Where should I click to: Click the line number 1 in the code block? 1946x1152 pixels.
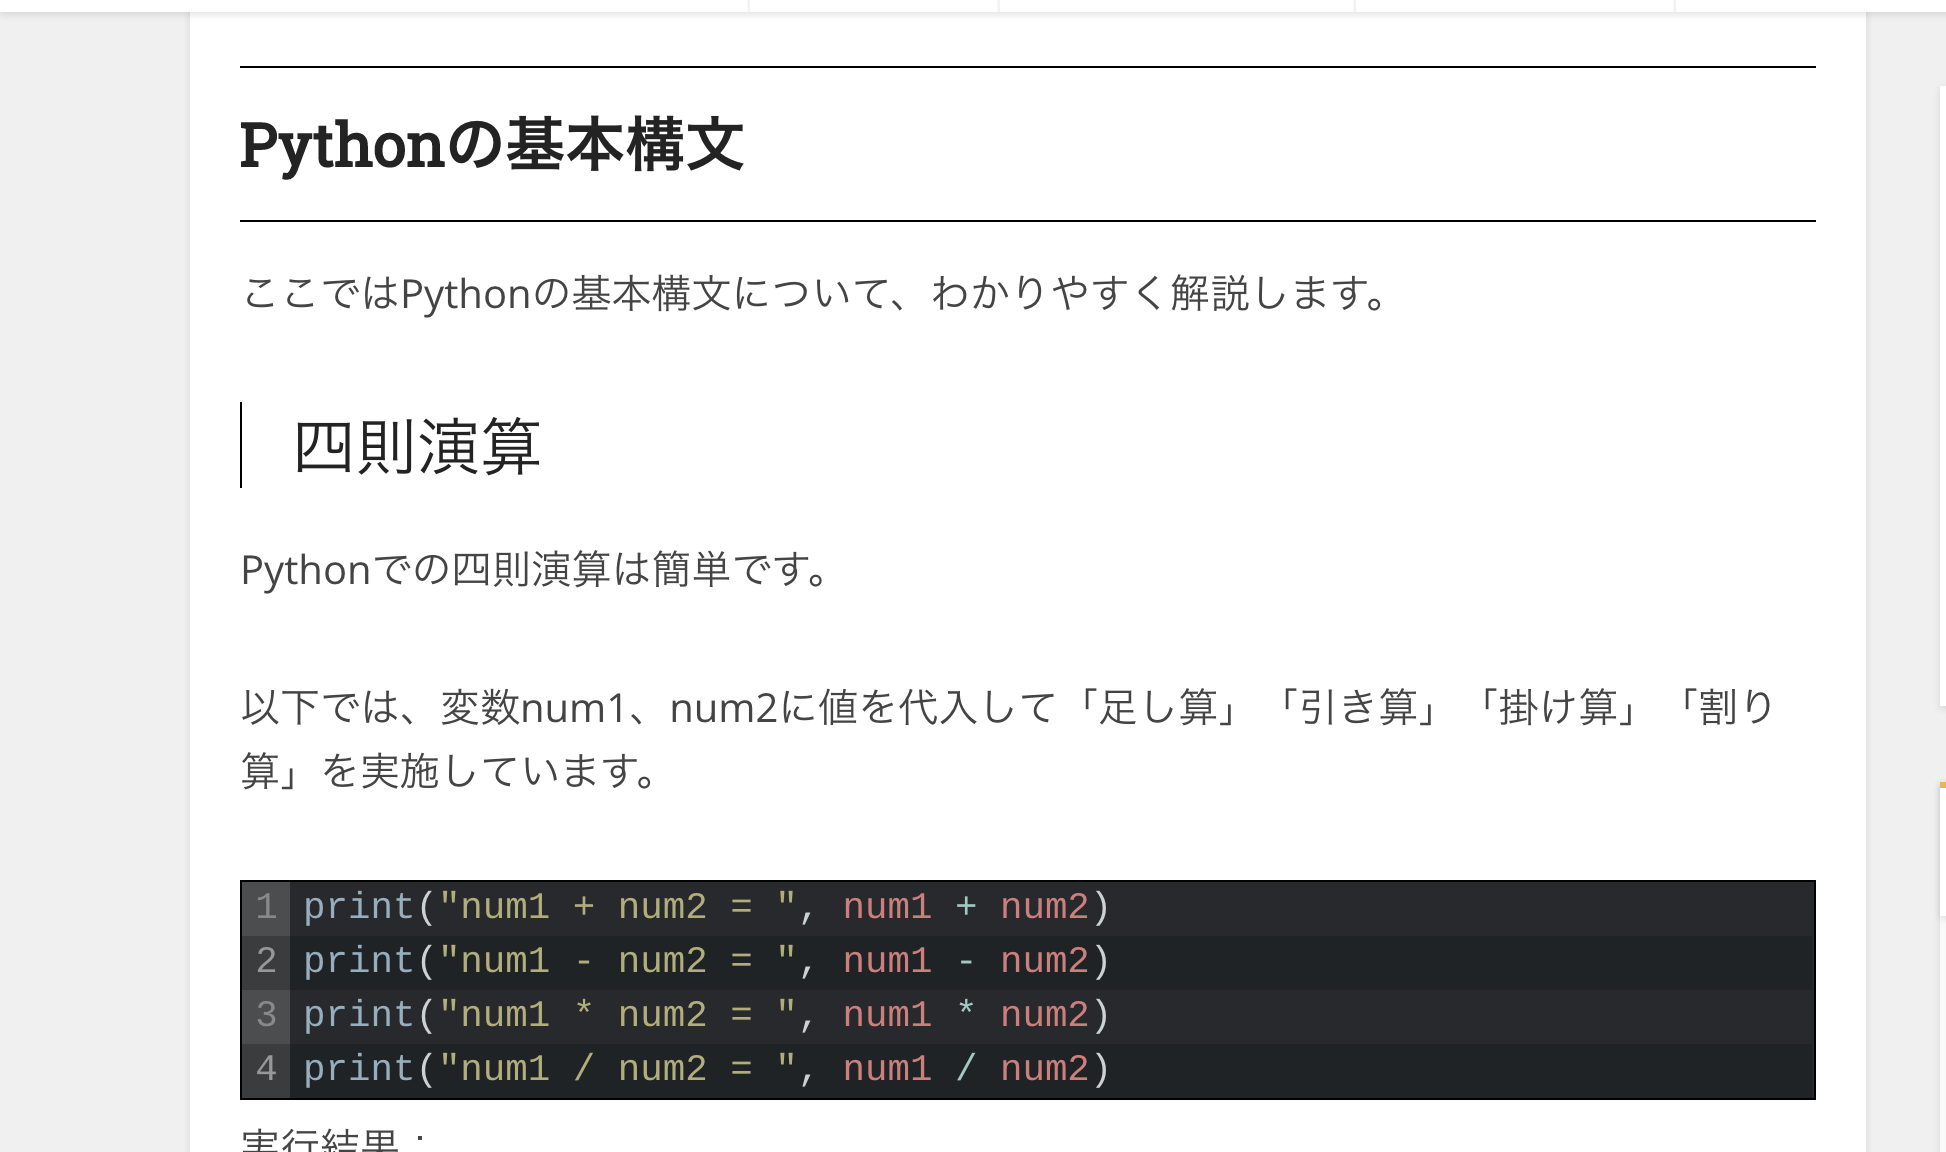pyautogui.click(x=265, y=906)
